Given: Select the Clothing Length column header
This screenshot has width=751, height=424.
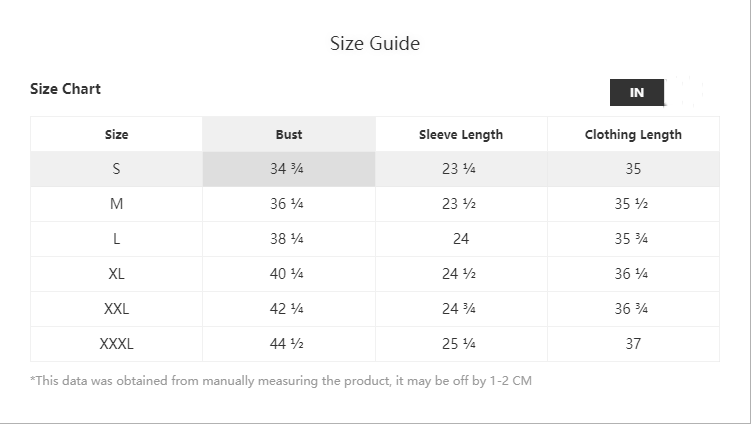Looking at the screenshot, I should [633, 134].
